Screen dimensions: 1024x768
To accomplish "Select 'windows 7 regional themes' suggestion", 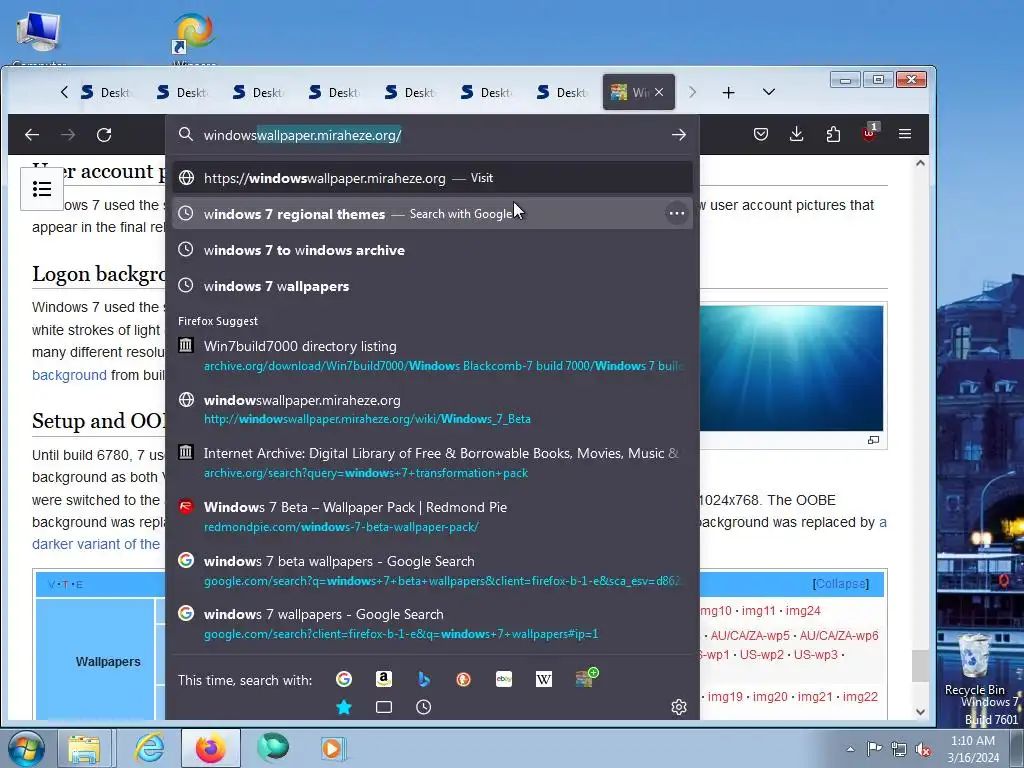I will [432, 214].
